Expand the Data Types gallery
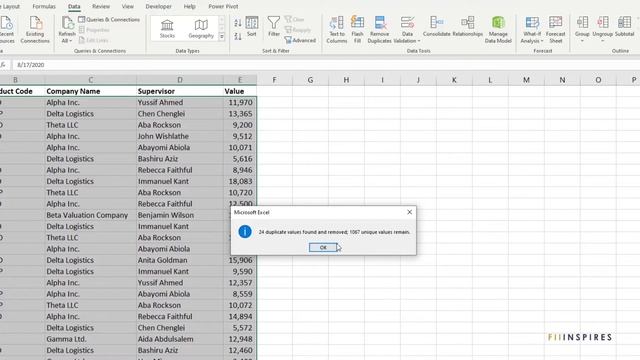Image resolution: width=640 pixels, height=360 pixels. 222,37
